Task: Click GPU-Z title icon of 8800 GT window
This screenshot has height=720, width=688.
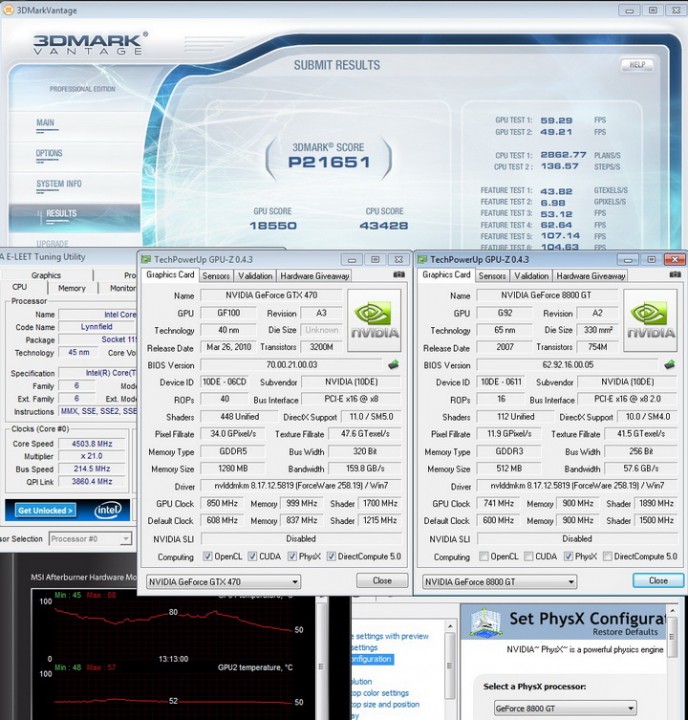Action: tap(422, 259)
